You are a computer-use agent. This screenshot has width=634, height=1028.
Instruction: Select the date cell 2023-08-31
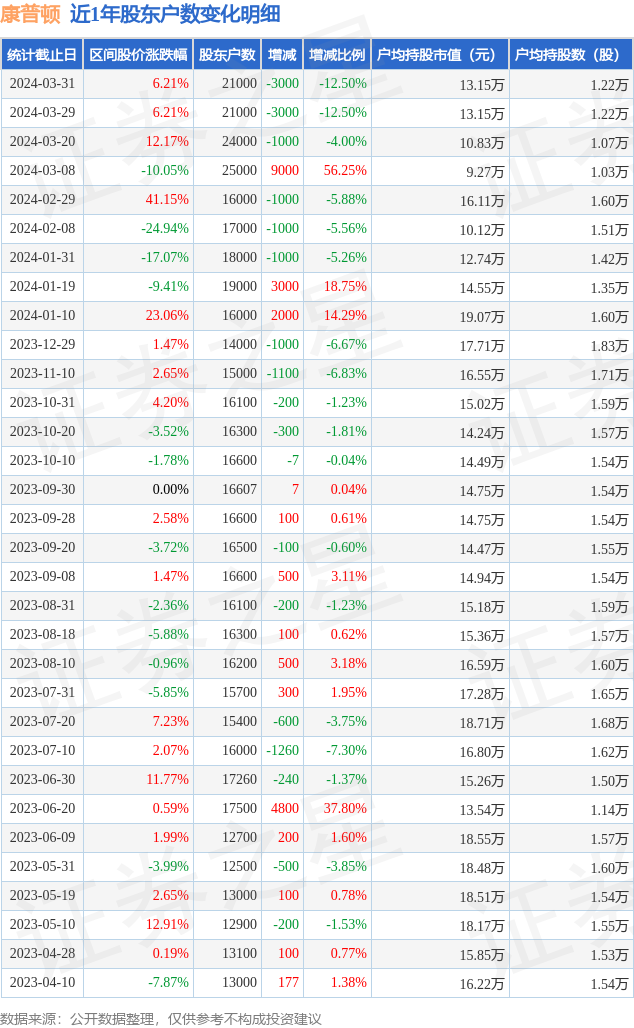click(43, 605)
